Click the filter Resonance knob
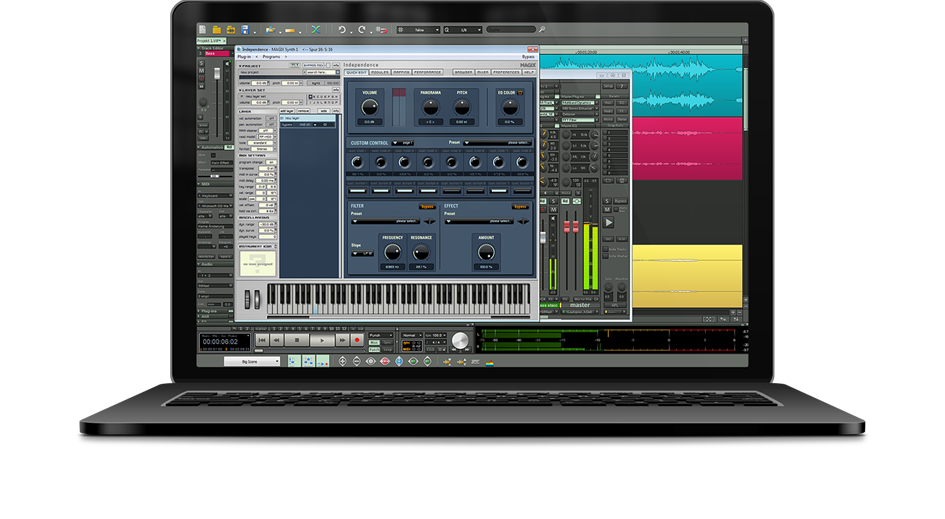This screenshot has height=519, width=945. [421, 252]
